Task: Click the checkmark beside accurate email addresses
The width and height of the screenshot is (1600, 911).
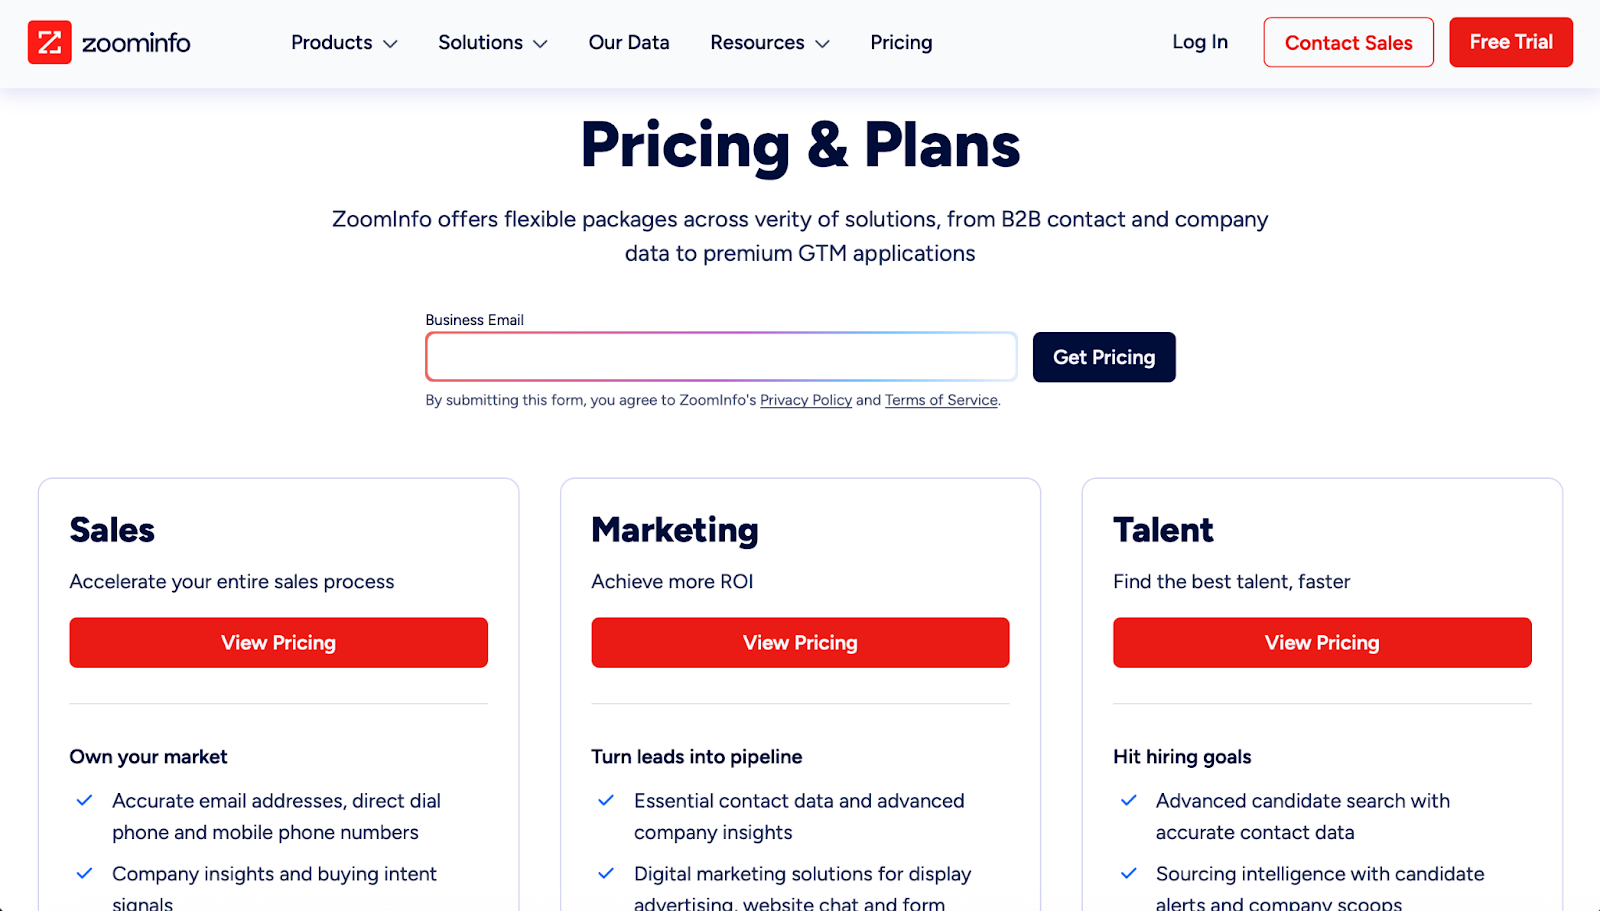Action: pyautogui.click(x=84, y=801)
